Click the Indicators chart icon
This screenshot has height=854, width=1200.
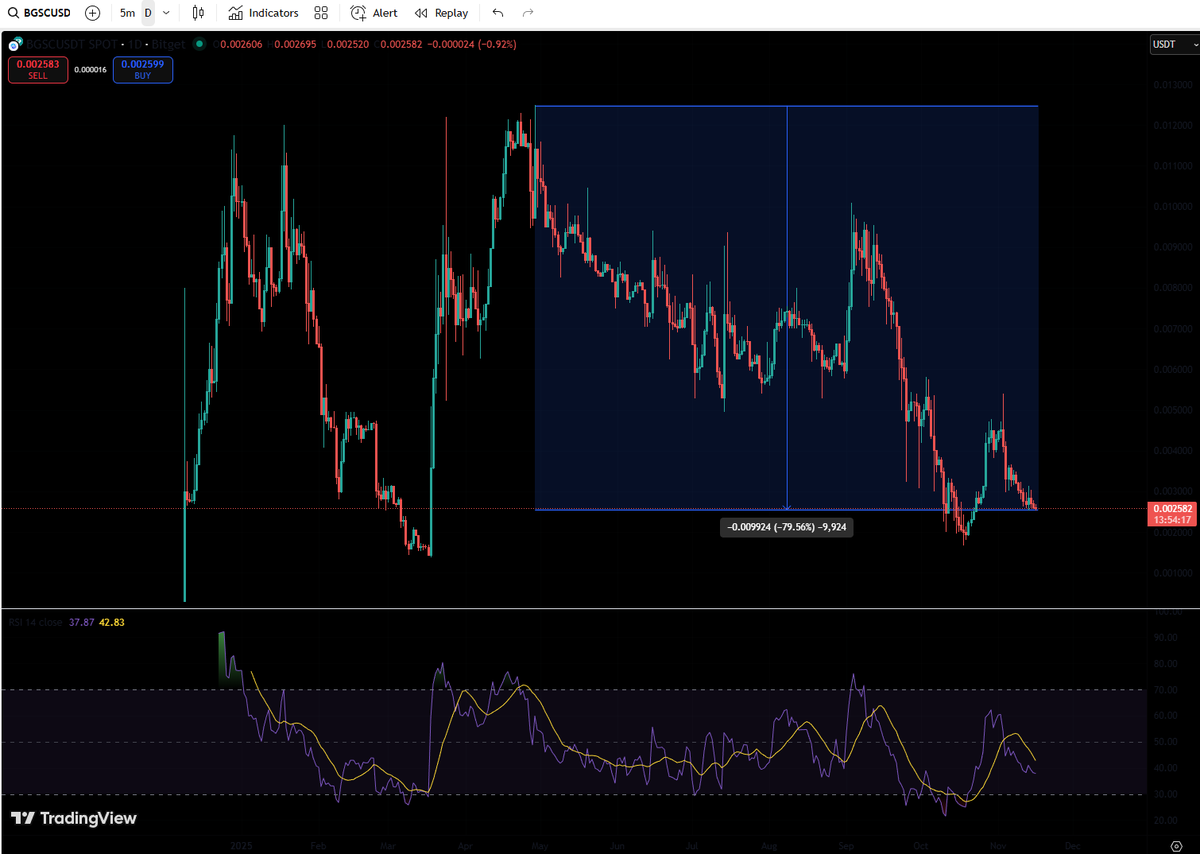(x=235, y=13)
